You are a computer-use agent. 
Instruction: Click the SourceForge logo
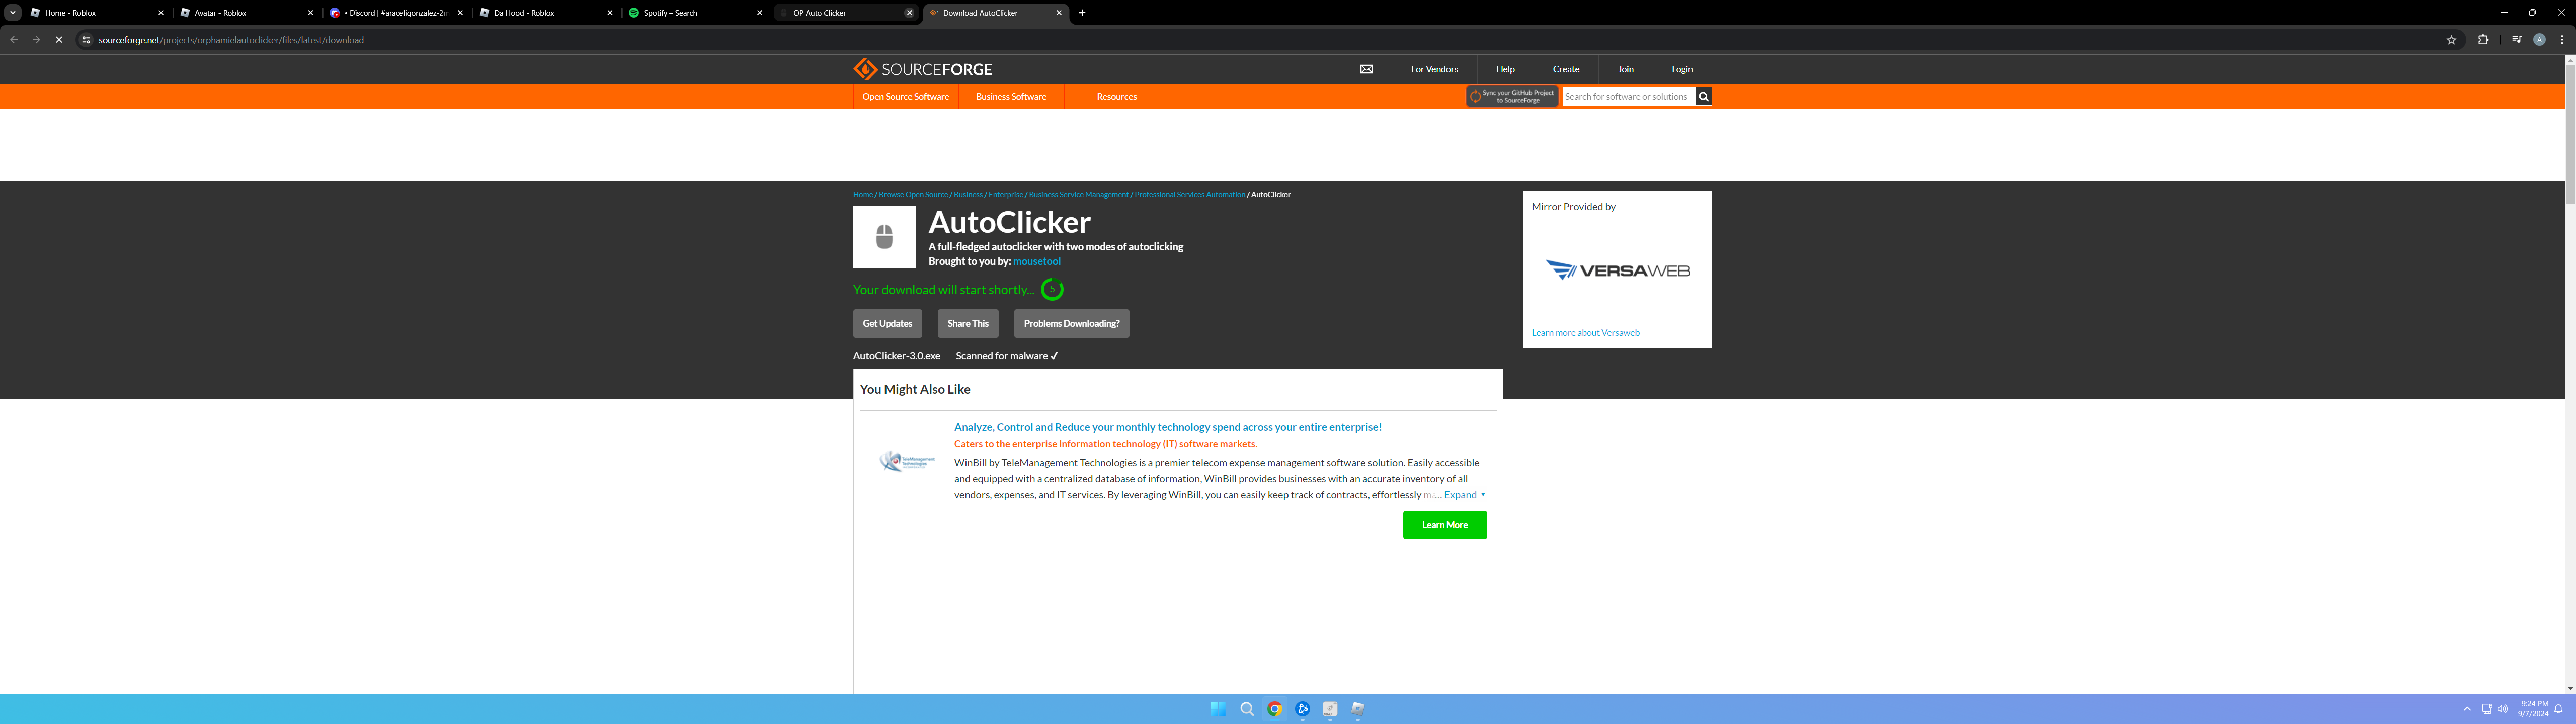point(922,69)
